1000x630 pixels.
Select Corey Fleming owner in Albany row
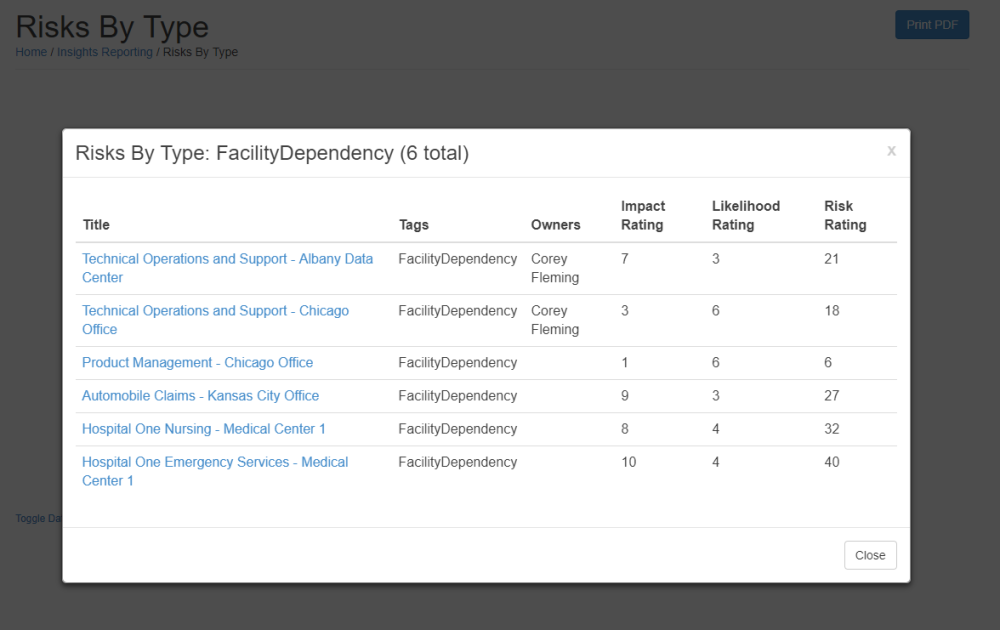coord(555,268)
